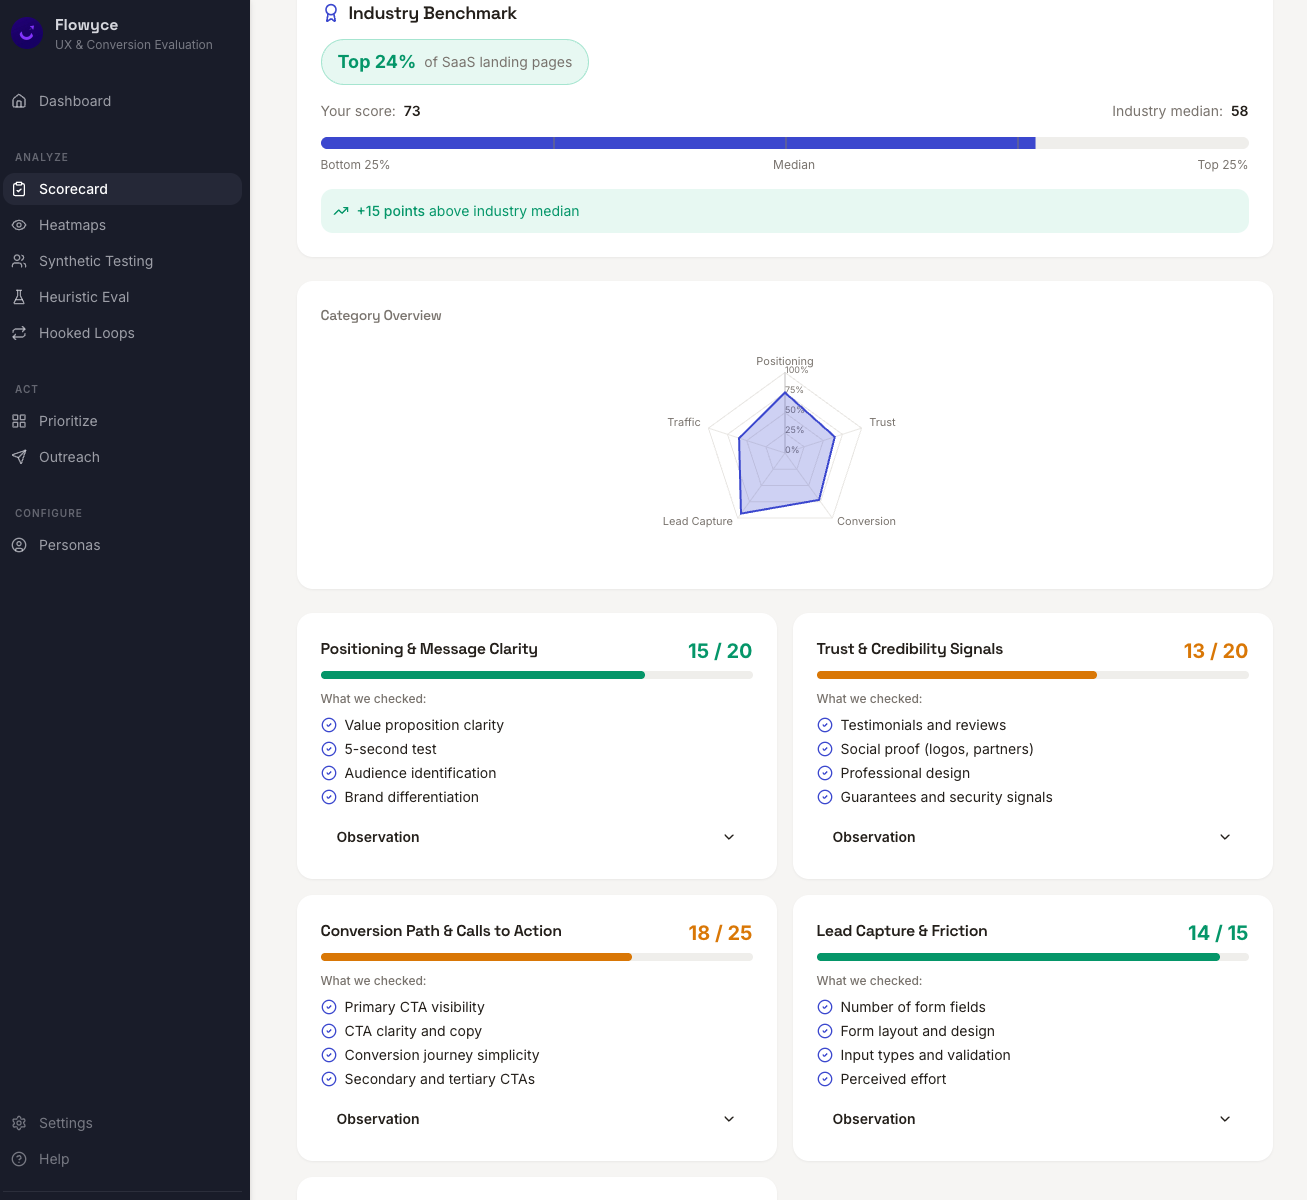Click the industry benchmark score bar
Image resolution: width=1307 pixels, height=1200 pixels.
point(785,143)
